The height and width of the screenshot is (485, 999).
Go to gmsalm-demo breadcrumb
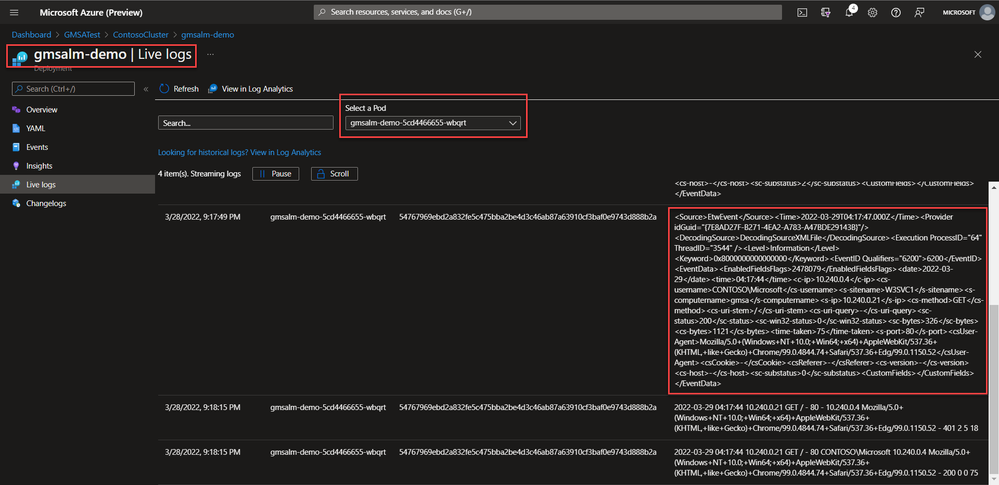point(208,35)
